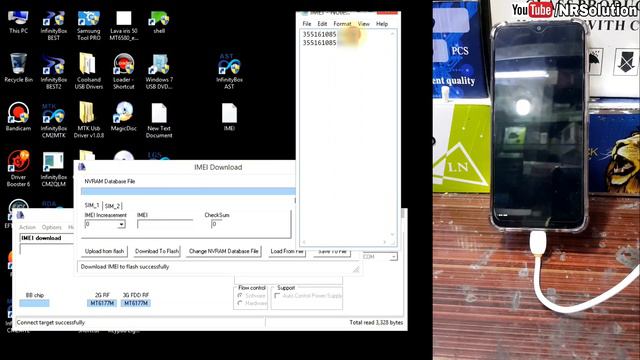
Task: Toggle Auto Control Power Supply checkbox
Action: [278, 296]
